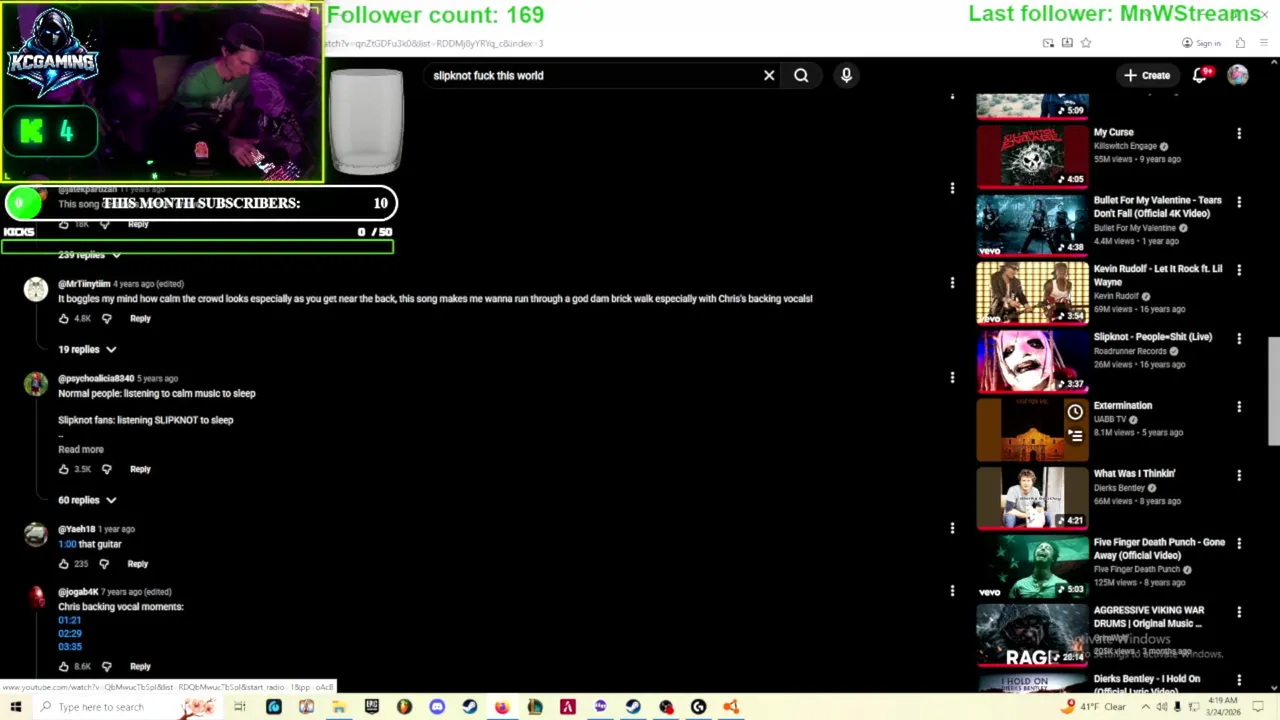1280x720 pixels.
Task: Open options for People=Shit video
Action: pyautogui.click(x=1239, y=339)
